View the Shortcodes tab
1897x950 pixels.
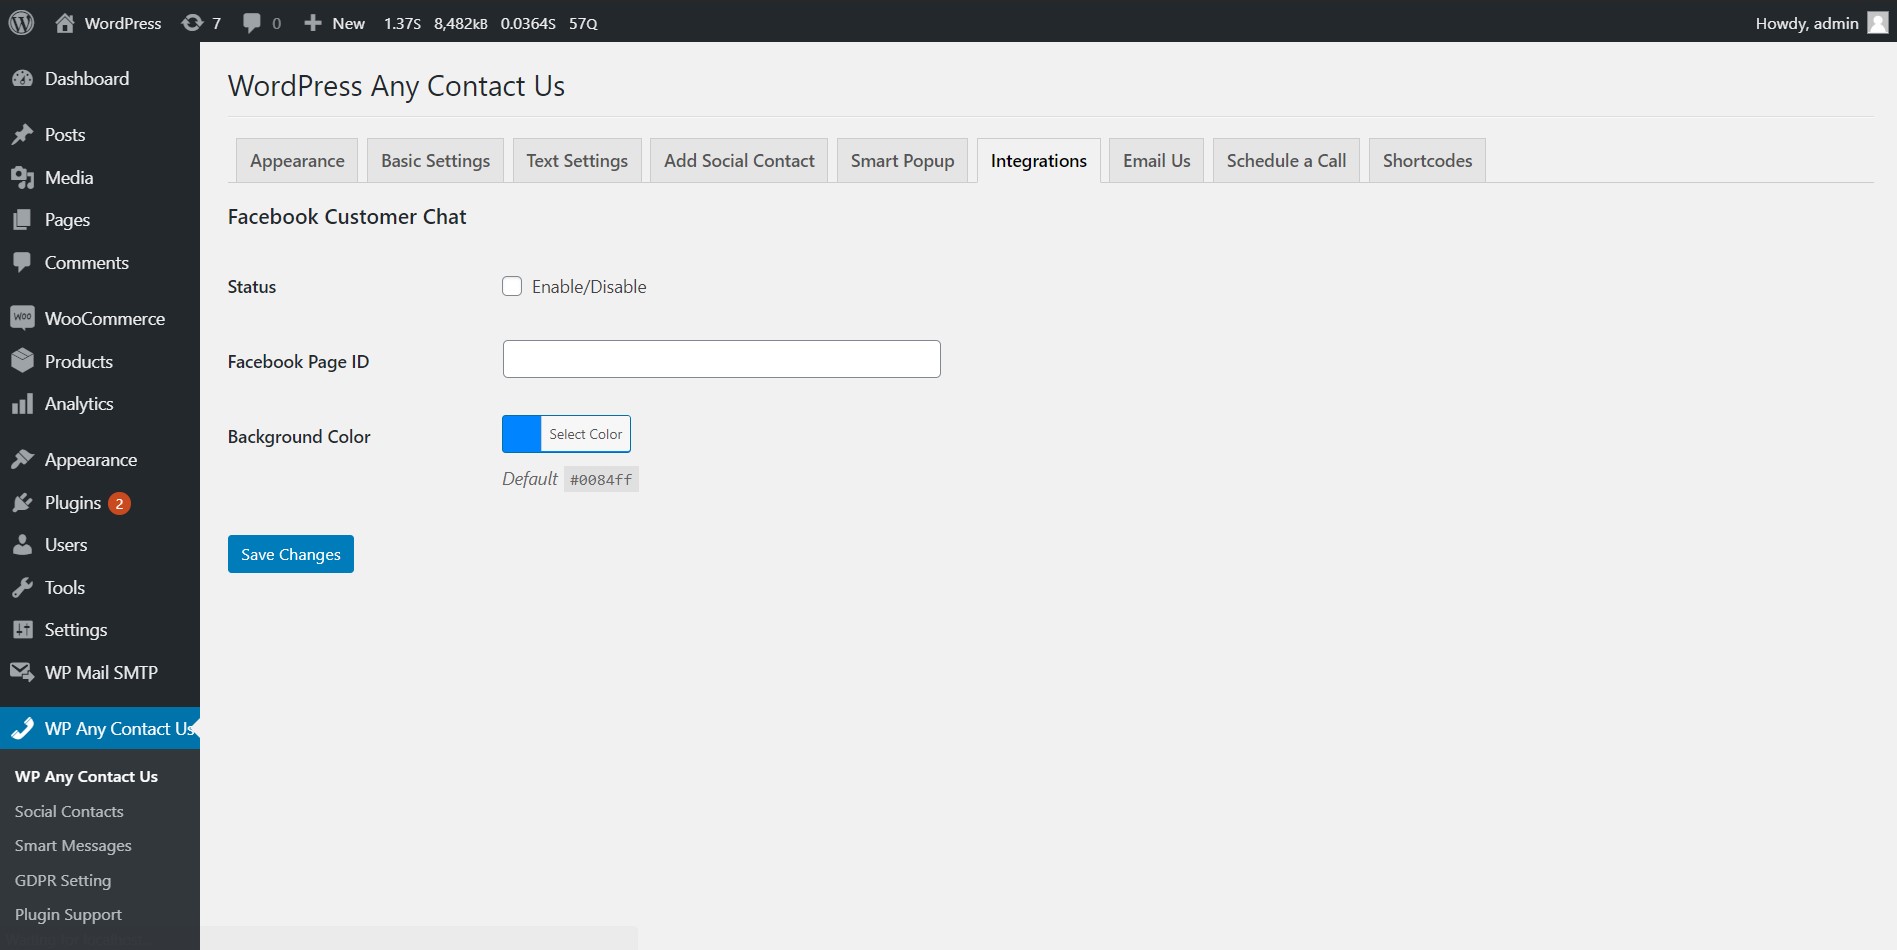(x=1427, y=161)
